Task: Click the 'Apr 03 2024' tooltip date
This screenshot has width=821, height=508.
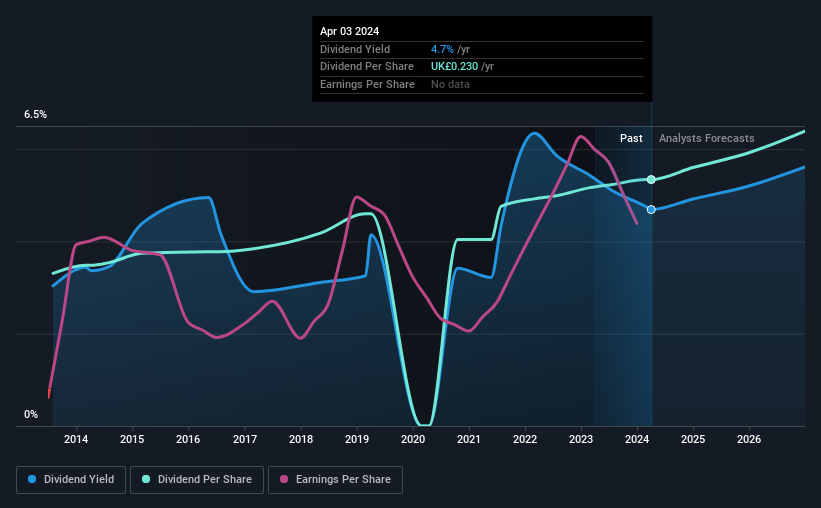Action: coord(349,31)
